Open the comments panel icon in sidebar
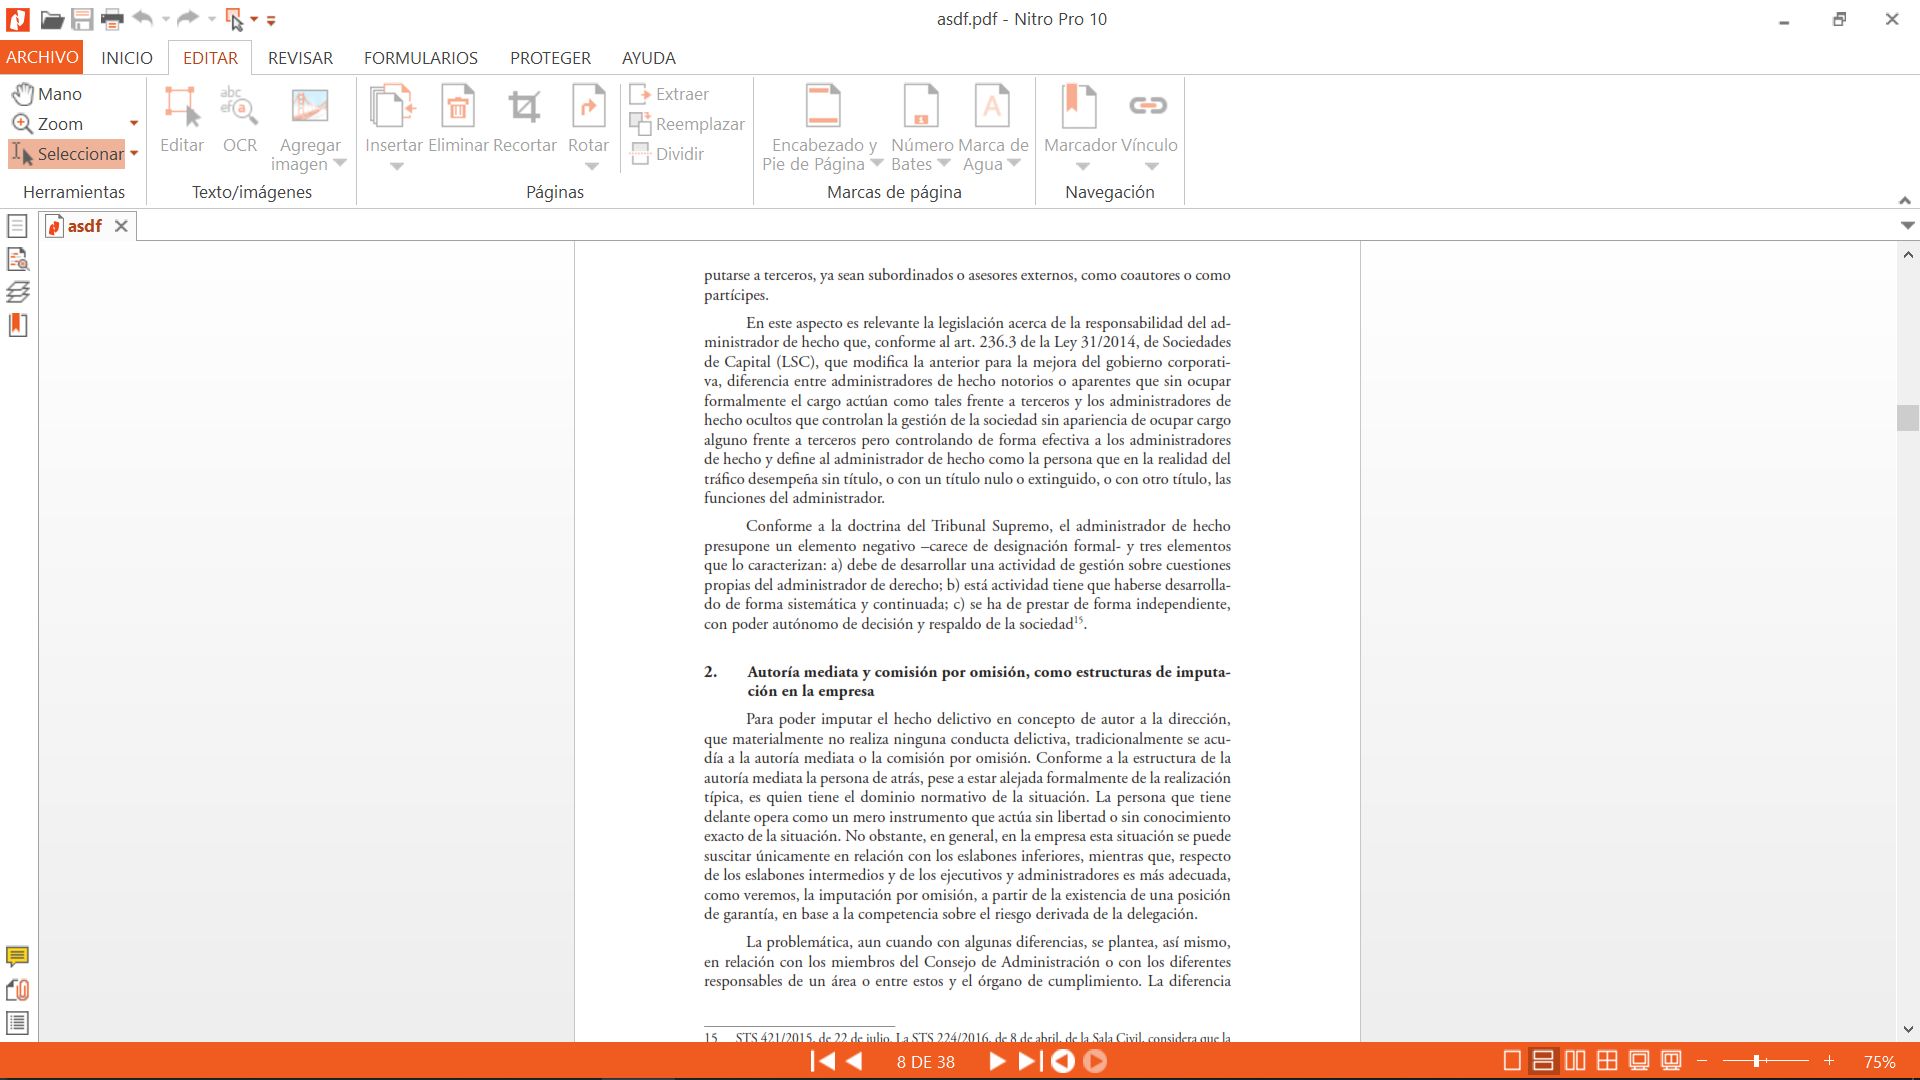The height and width of the screenshot is (1080, 1920). pyautogui.click(x=17, y=956)
